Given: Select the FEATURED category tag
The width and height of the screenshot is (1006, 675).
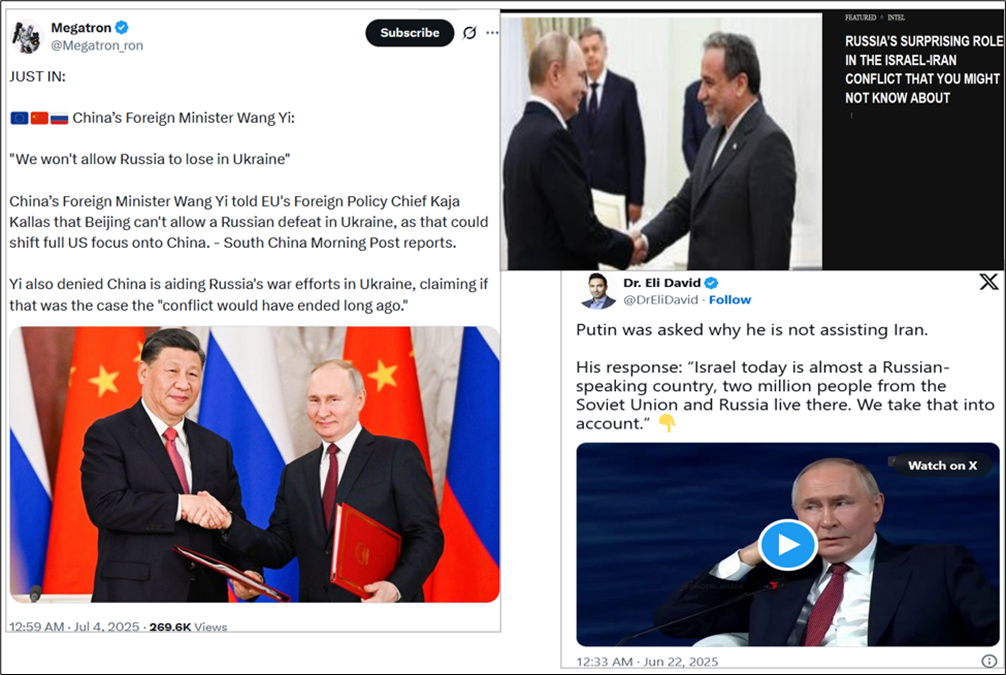Looking at the screenshot, I should (x=860, y=17).
